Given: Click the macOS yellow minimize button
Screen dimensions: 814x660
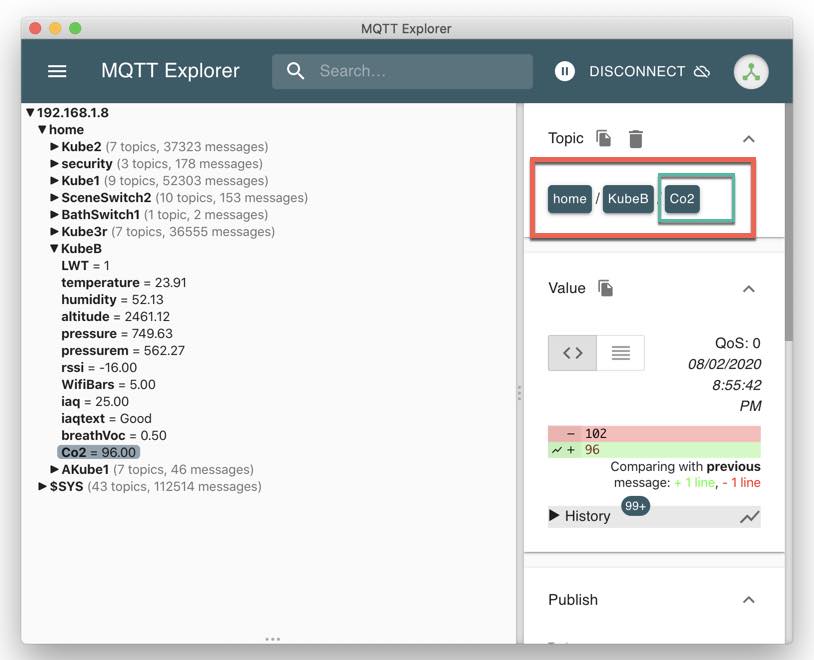Looking at the screenshot, I should [x=55, y=29].
